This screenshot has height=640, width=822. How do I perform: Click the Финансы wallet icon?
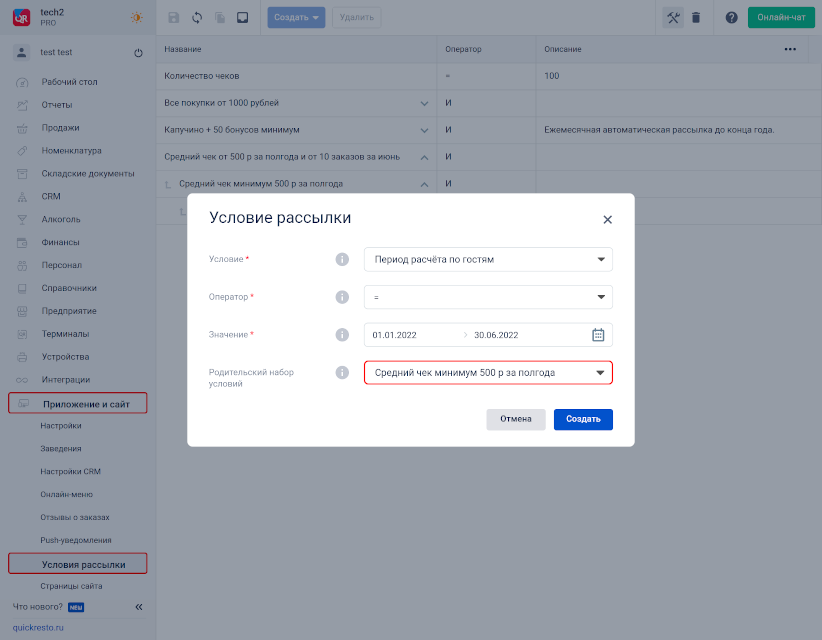22,243
